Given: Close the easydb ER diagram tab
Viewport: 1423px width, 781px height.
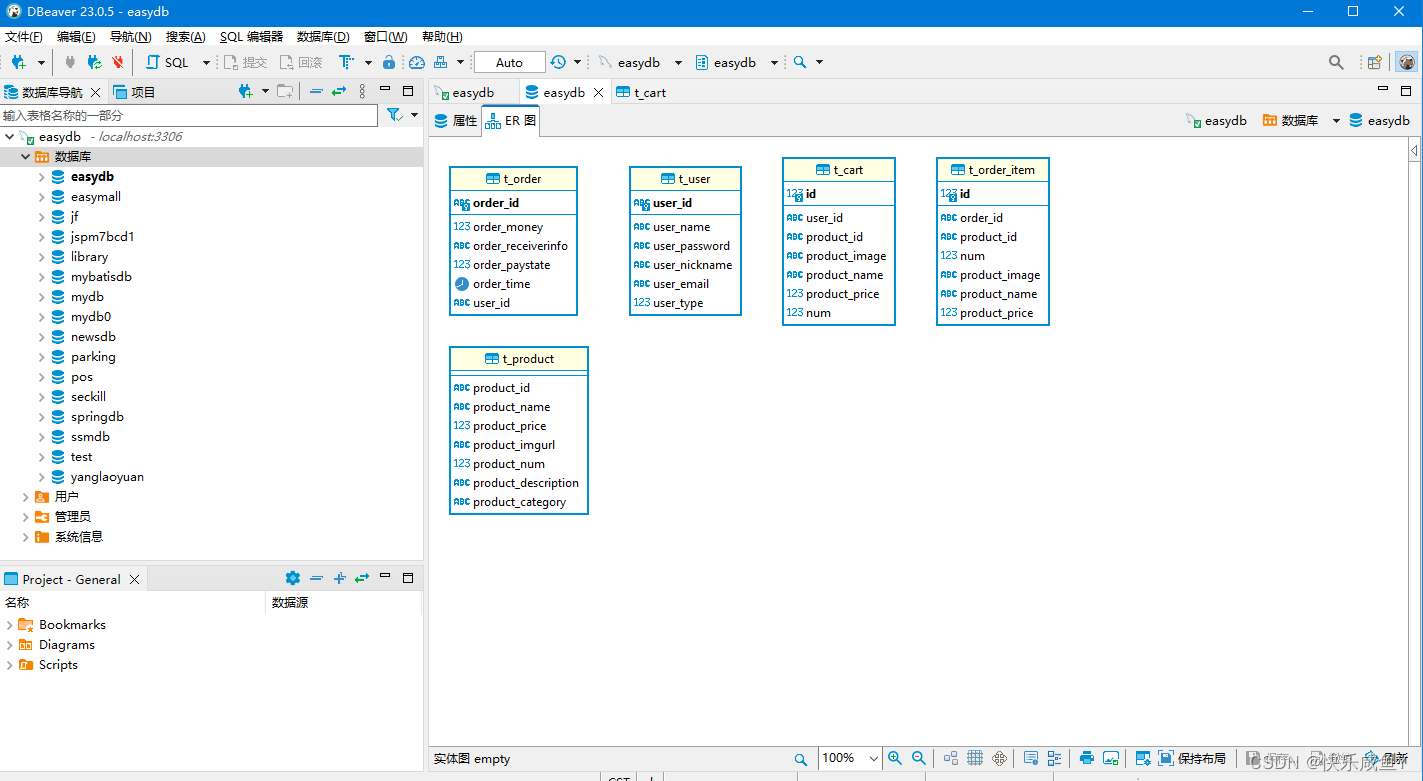Looking at the screenshot, I should click(x=599, y=92).
